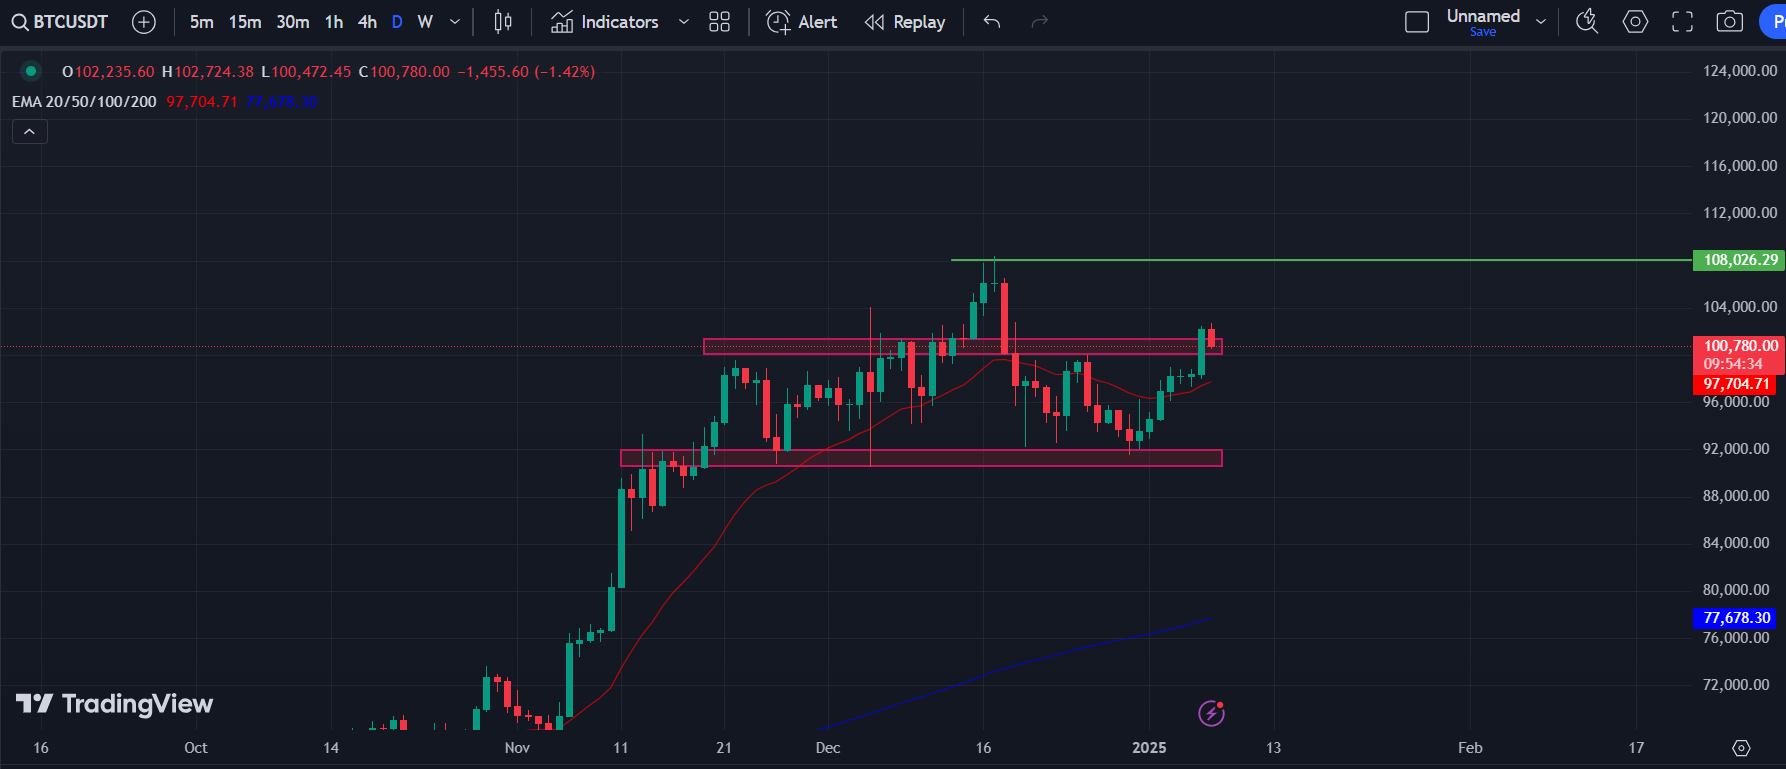Enter fullscreen mode
The height and width of the screenshot is (769, 1786).
1683,22
